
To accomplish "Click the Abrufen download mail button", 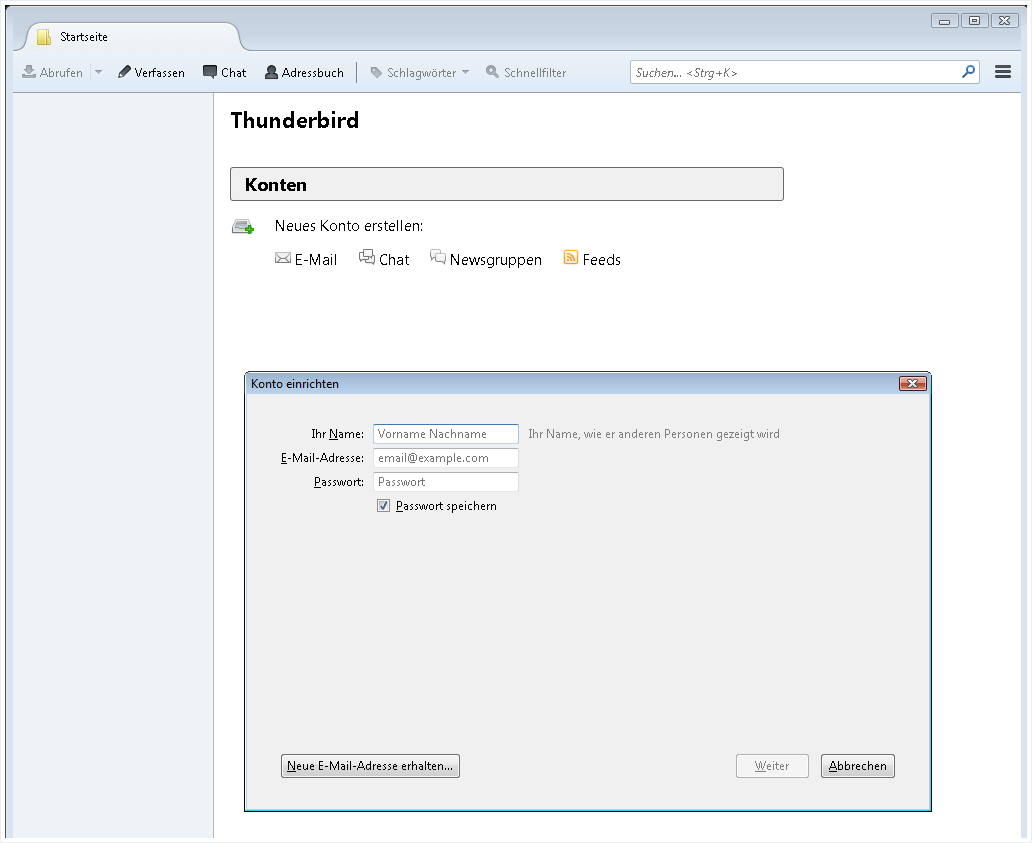I will click(53, 72).
